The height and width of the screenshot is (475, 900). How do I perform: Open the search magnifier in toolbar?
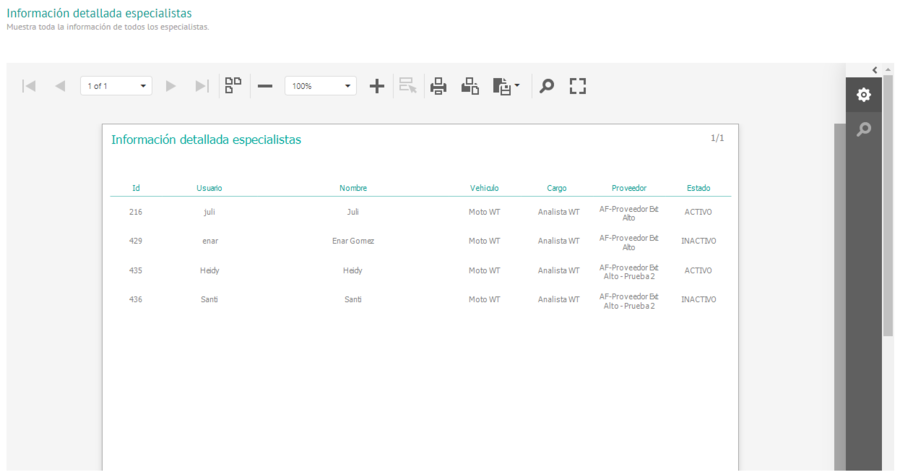[x=546, y=86]
